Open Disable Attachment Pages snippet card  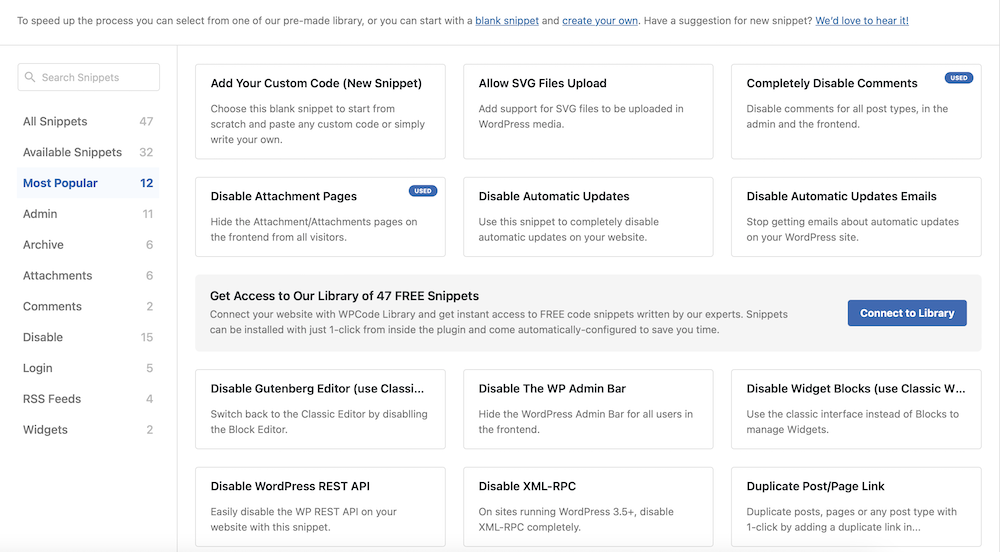[320, 217]
